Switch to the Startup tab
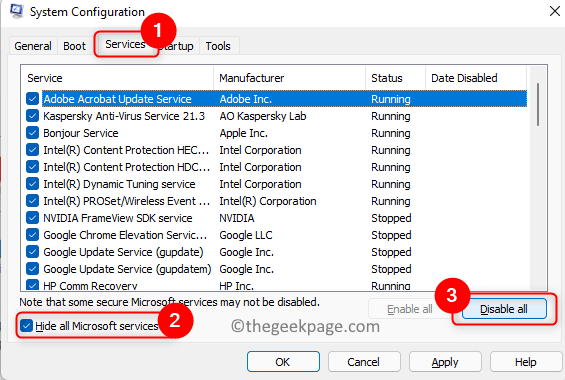The image size is (565, 380). pyautogui.click(x=178, y=46)
